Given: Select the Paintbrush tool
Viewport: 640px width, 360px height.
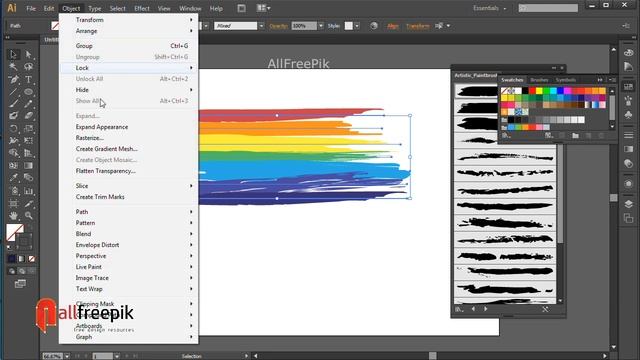Looking at the screenshot, I should pos(13,104).
